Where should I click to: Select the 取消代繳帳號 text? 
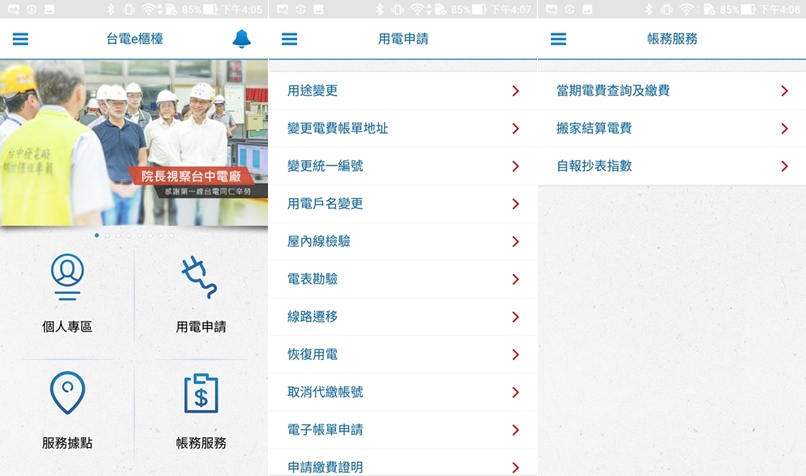[325, 392]
